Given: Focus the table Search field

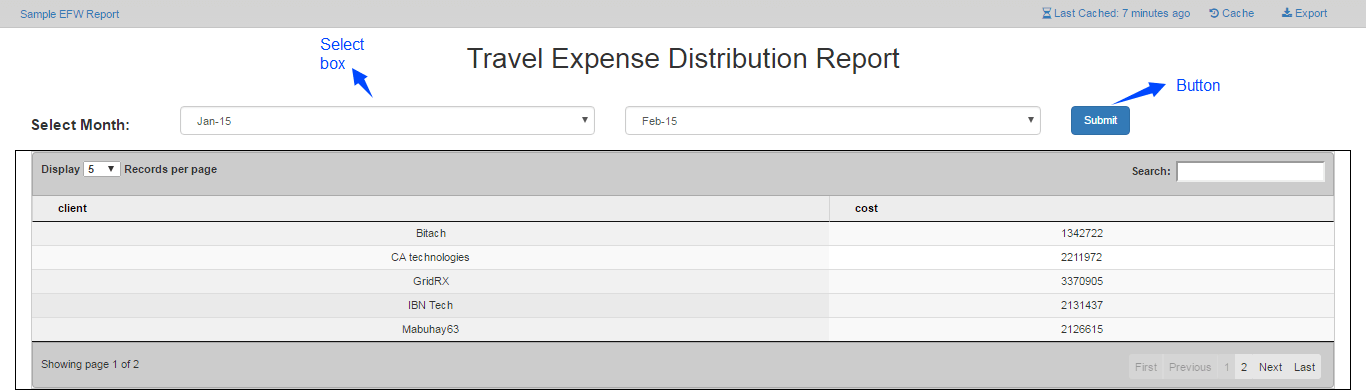Looking at the screenshot, I should (x=1251, y=171).
